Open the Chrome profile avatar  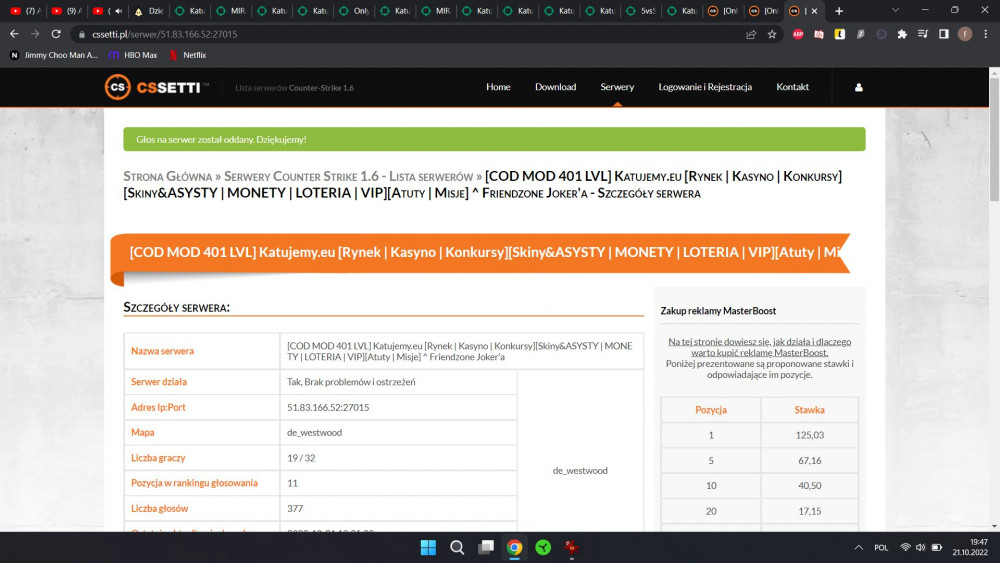pos(965,34)
